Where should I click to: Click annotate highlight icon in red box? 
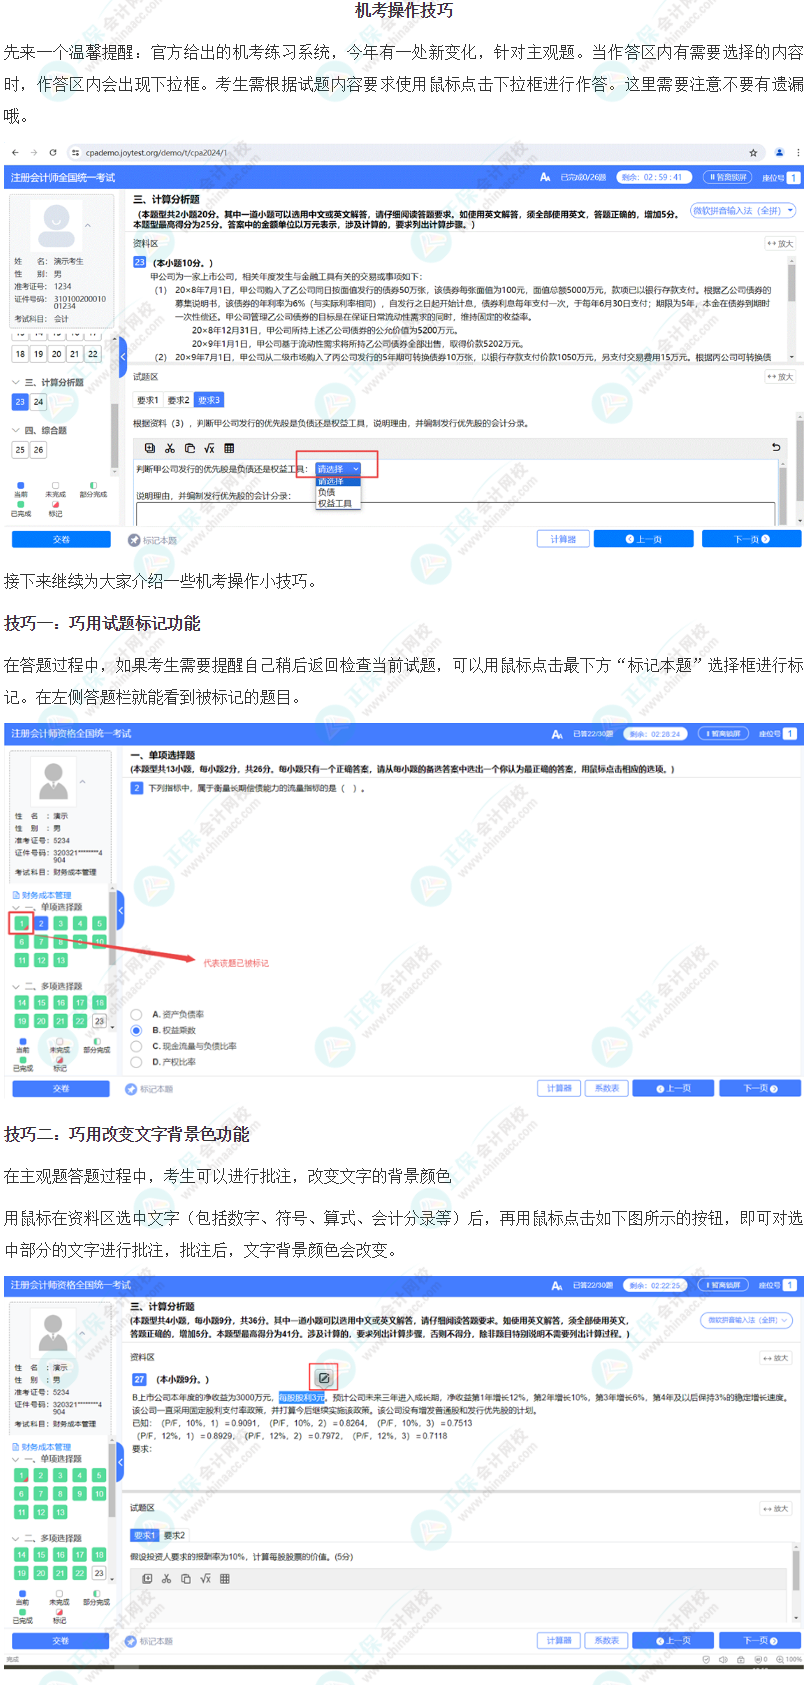pyautogui.click(x=323, y=1378)
